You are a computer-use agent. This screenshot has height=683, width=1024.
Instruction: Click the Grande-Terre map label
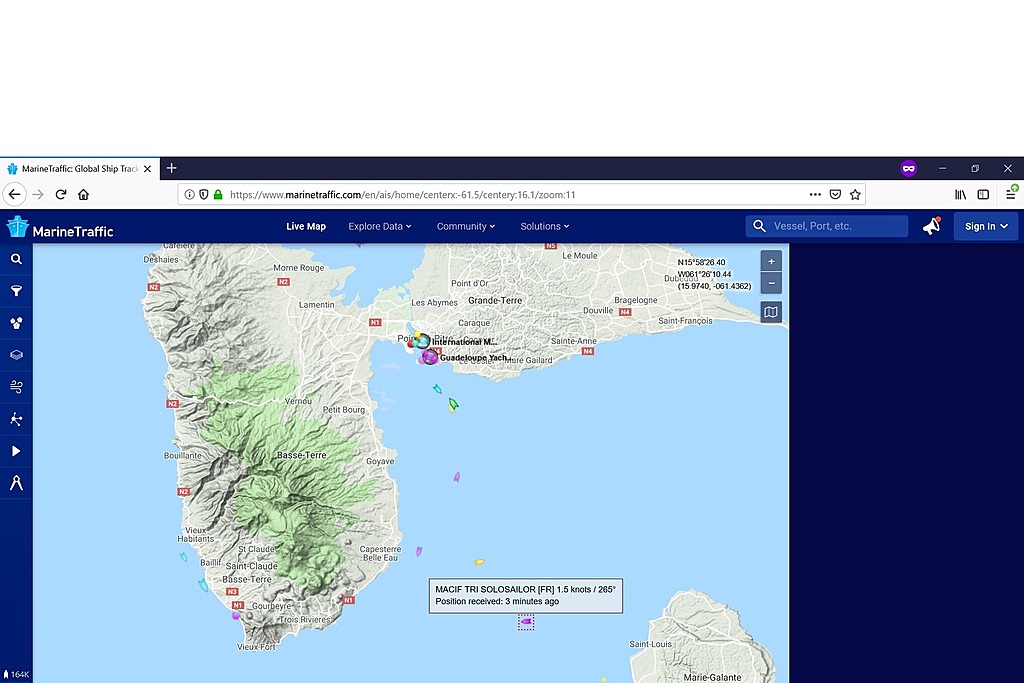495,300
